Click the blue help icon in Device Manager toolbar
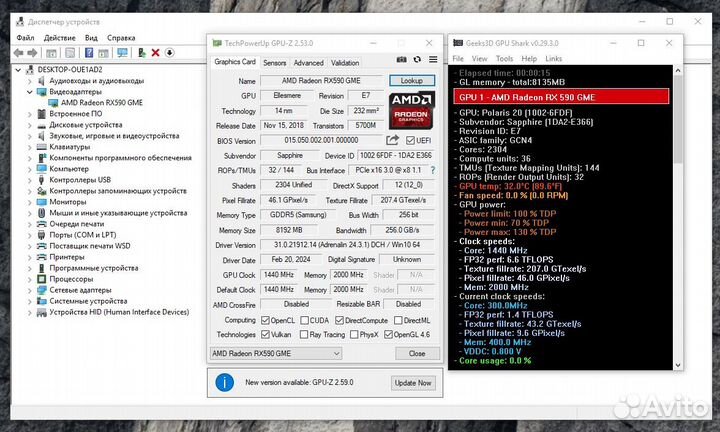This screenshot has height=432, width=720. click(x=89, y=53)
